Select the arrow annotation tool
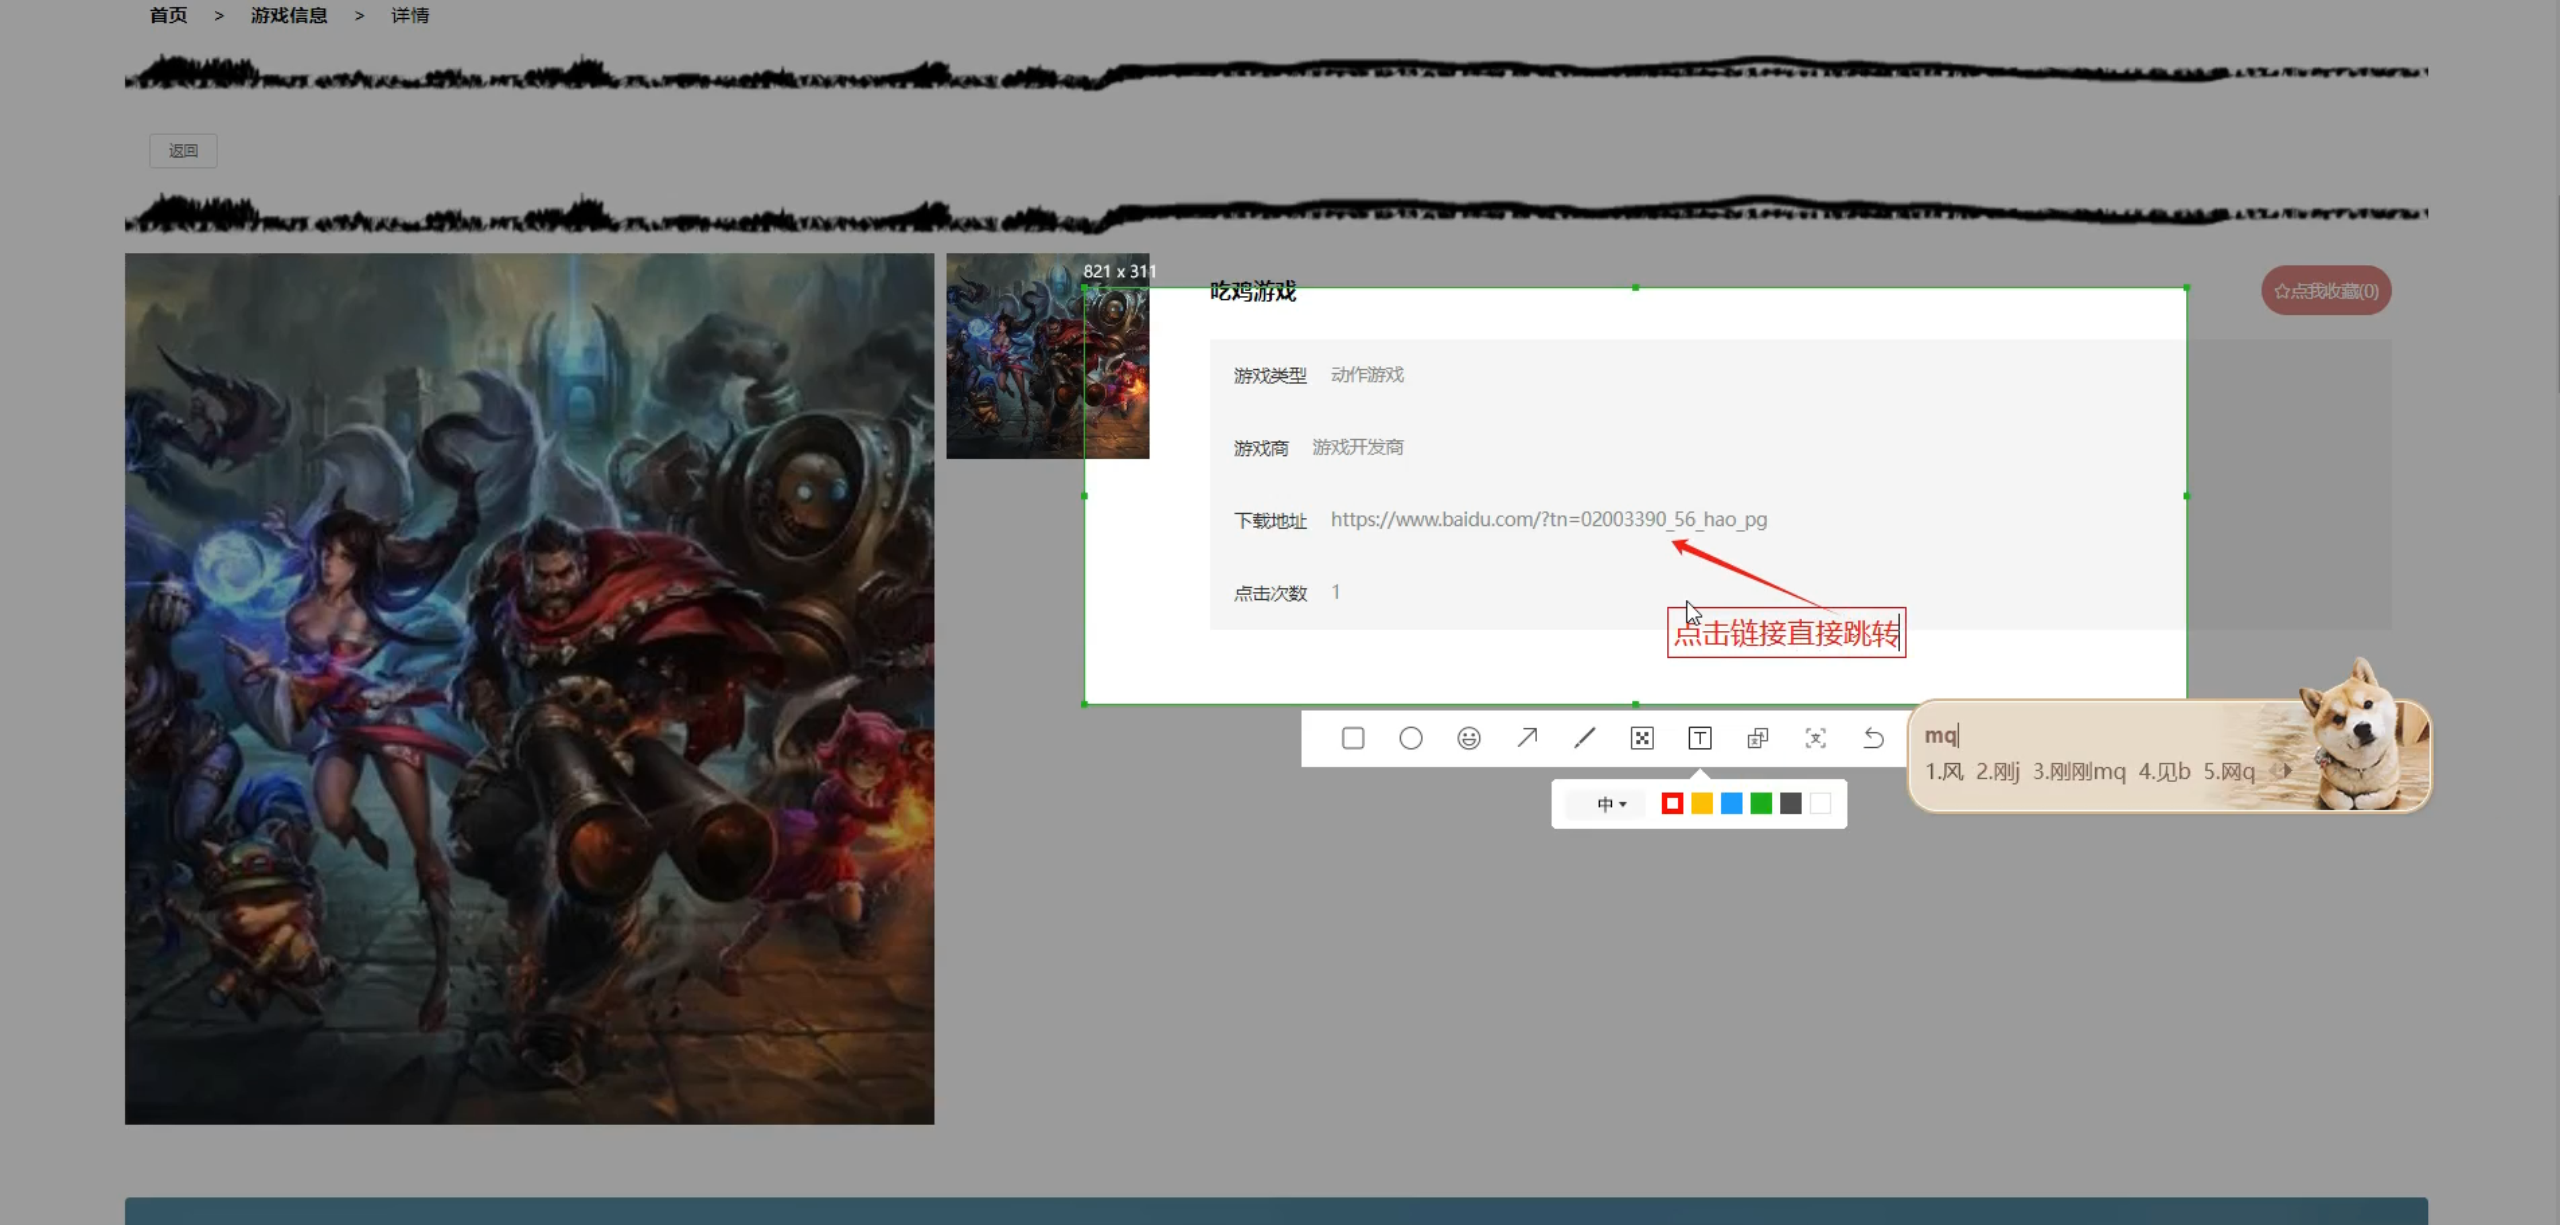Image resolution: width=2560 pixels, height=1225 pixels. (1526, 738)
